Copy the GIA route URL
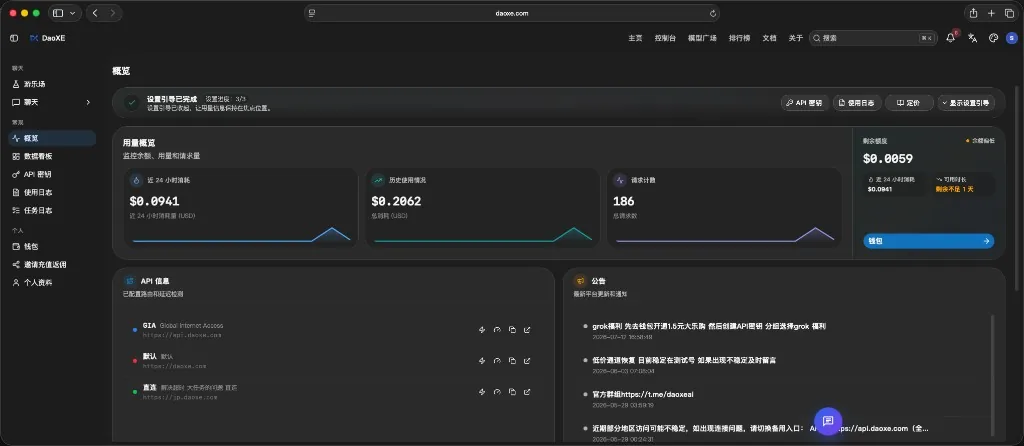 click(x=512, y=330)
